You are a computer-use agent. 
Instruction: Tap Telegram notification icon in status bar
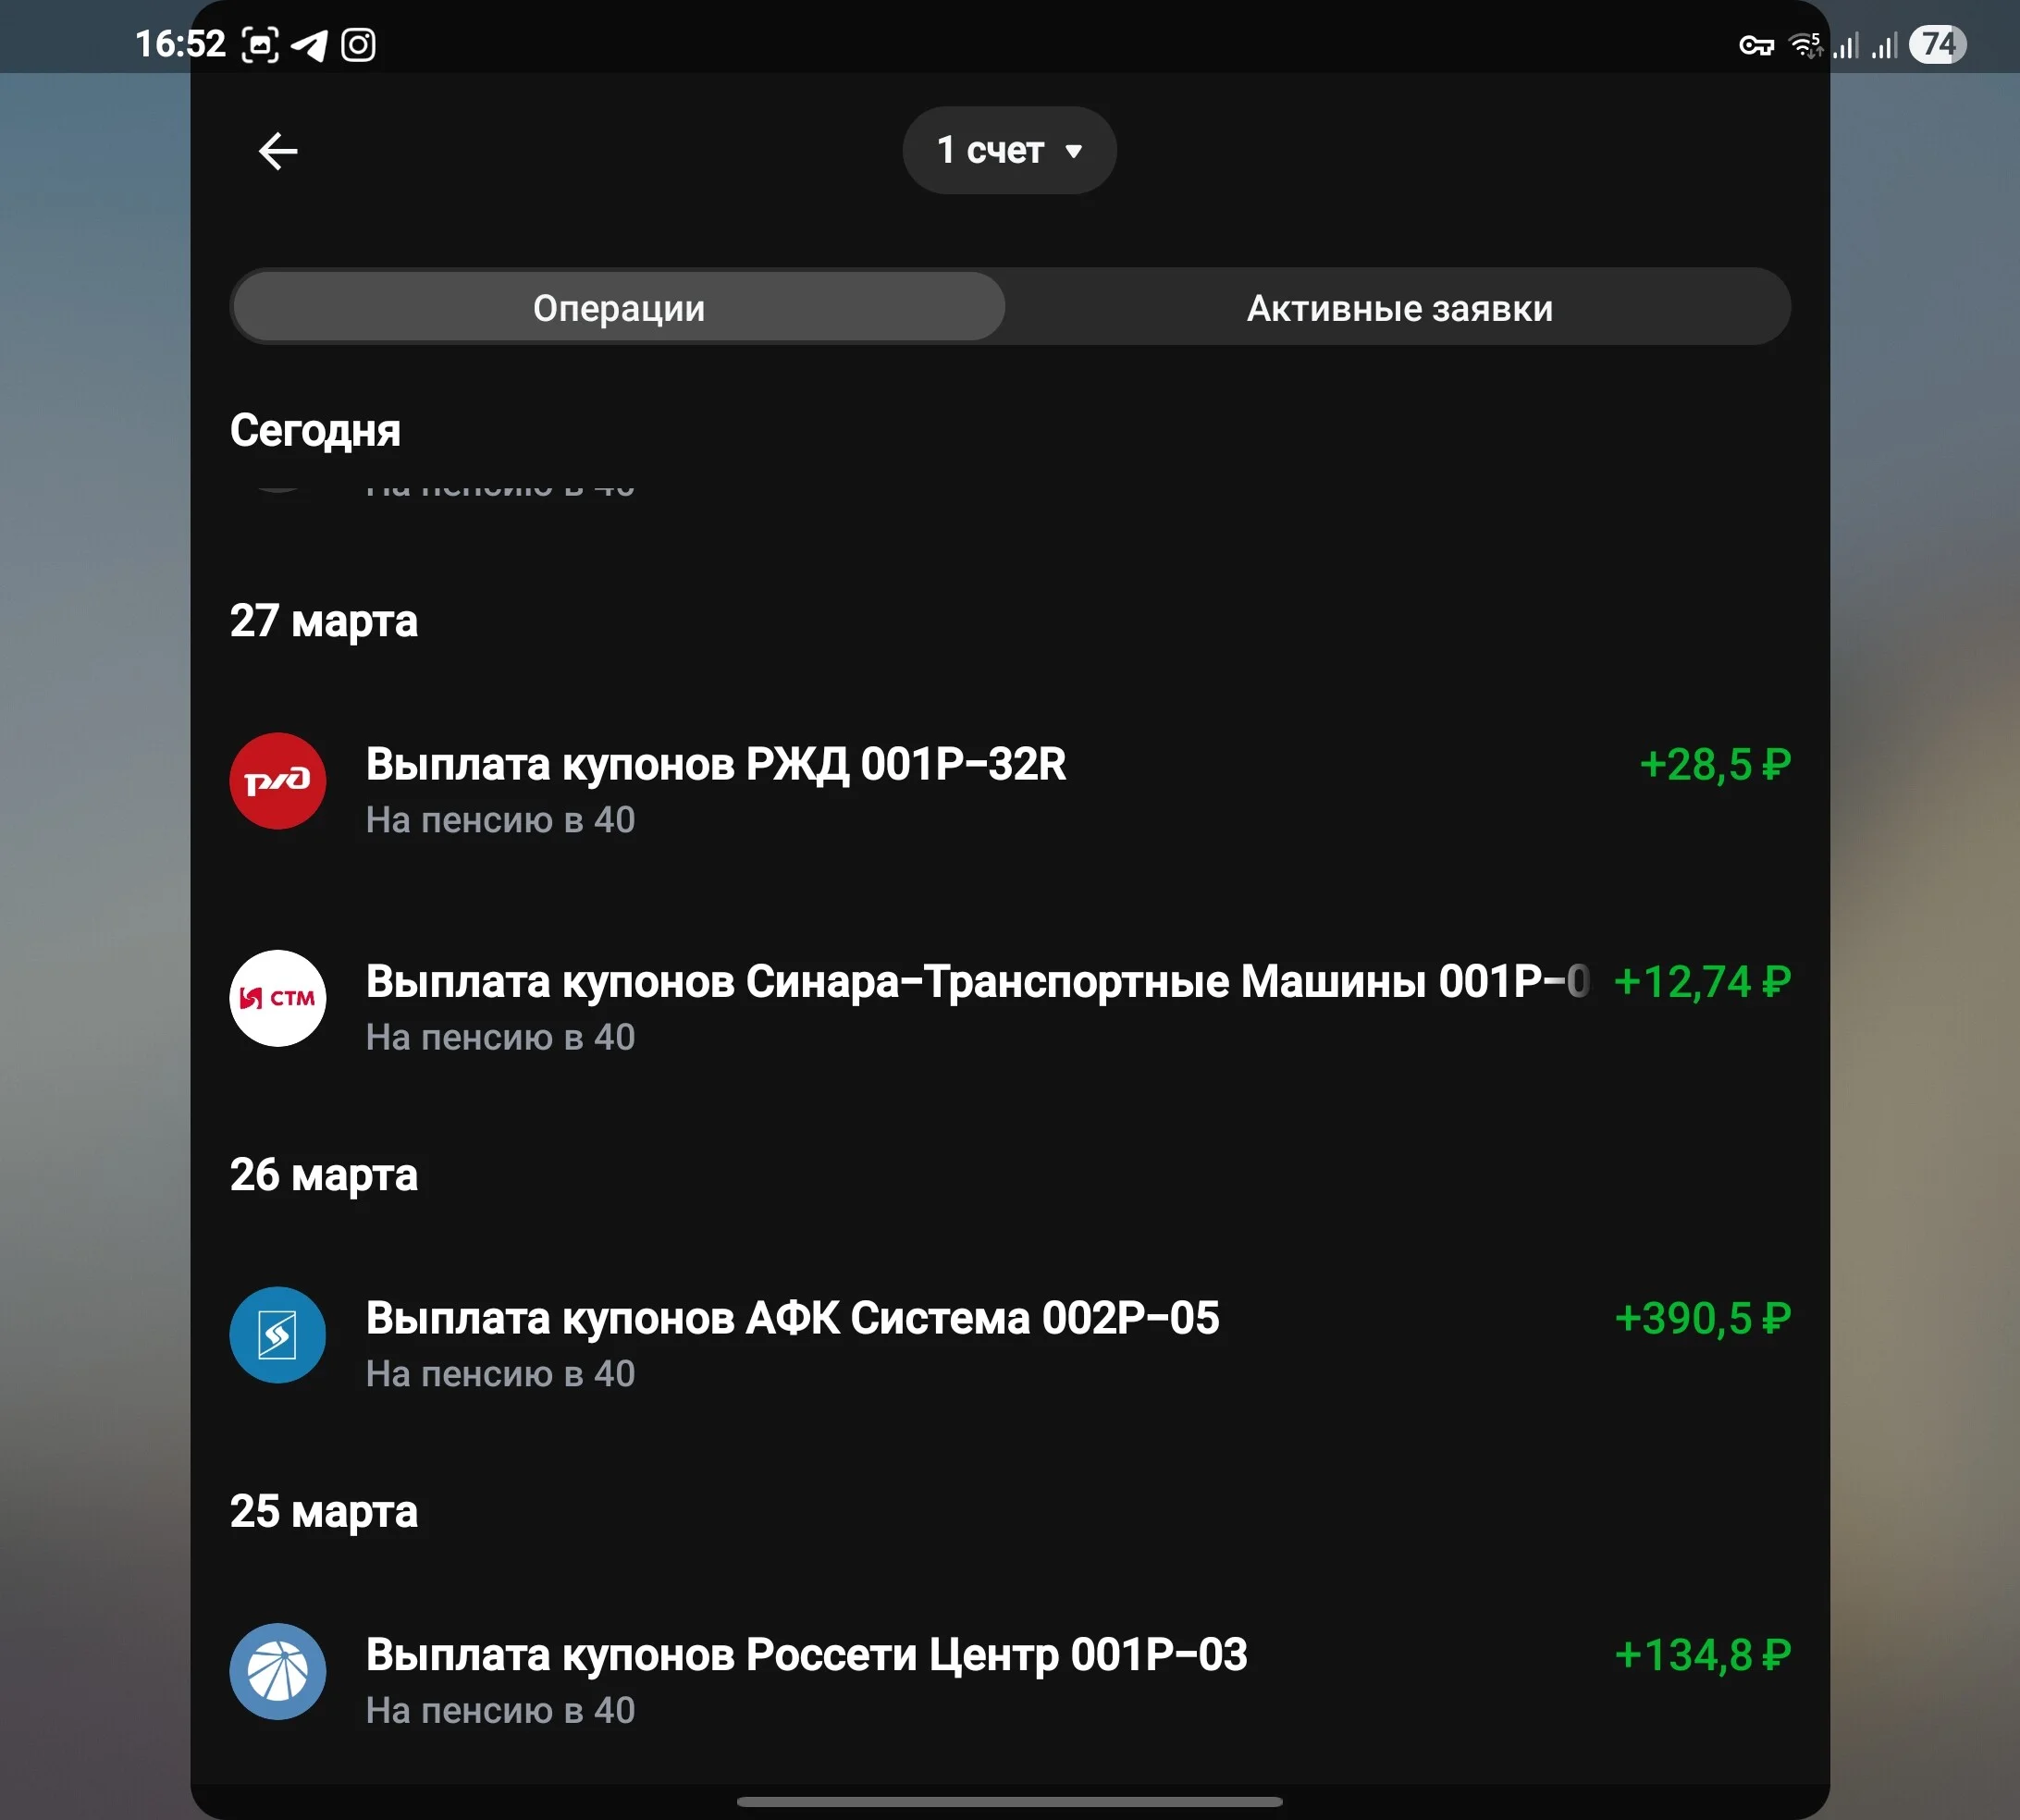coord(309,45)
